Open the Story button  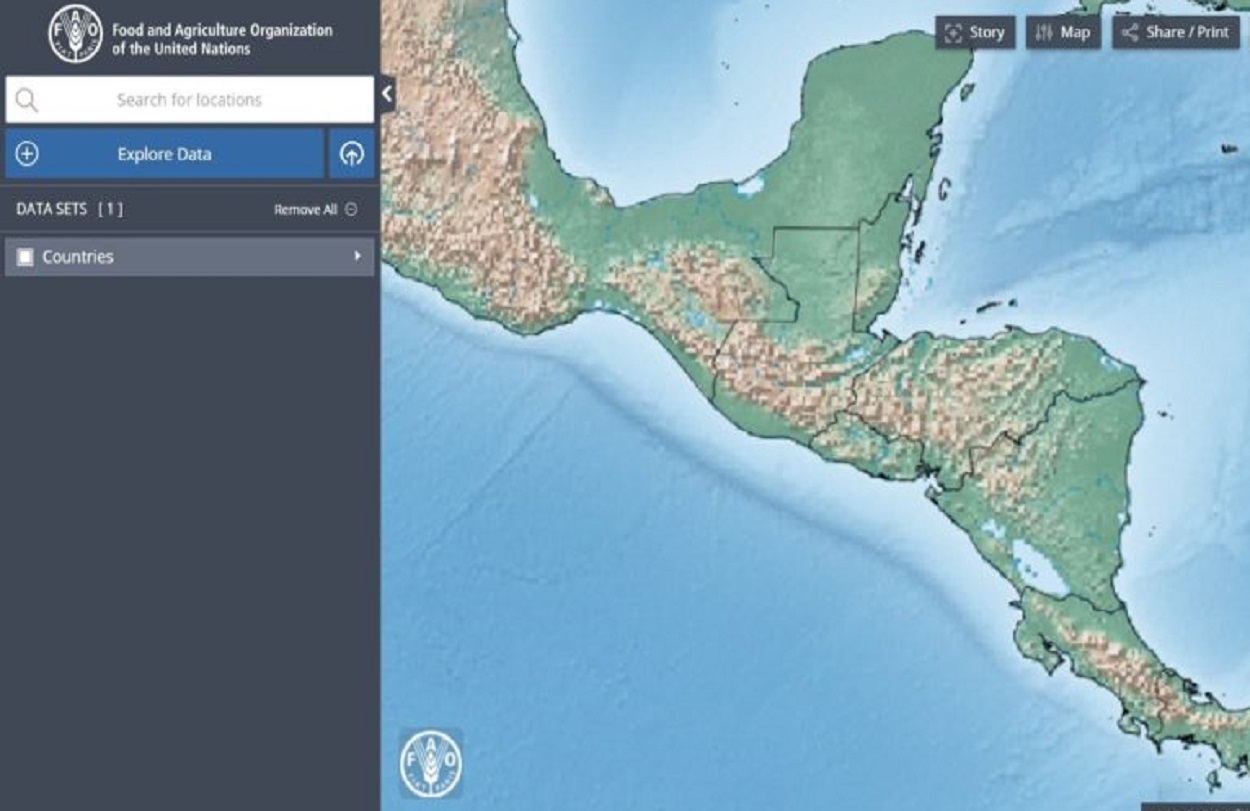[x=975, y=32]
